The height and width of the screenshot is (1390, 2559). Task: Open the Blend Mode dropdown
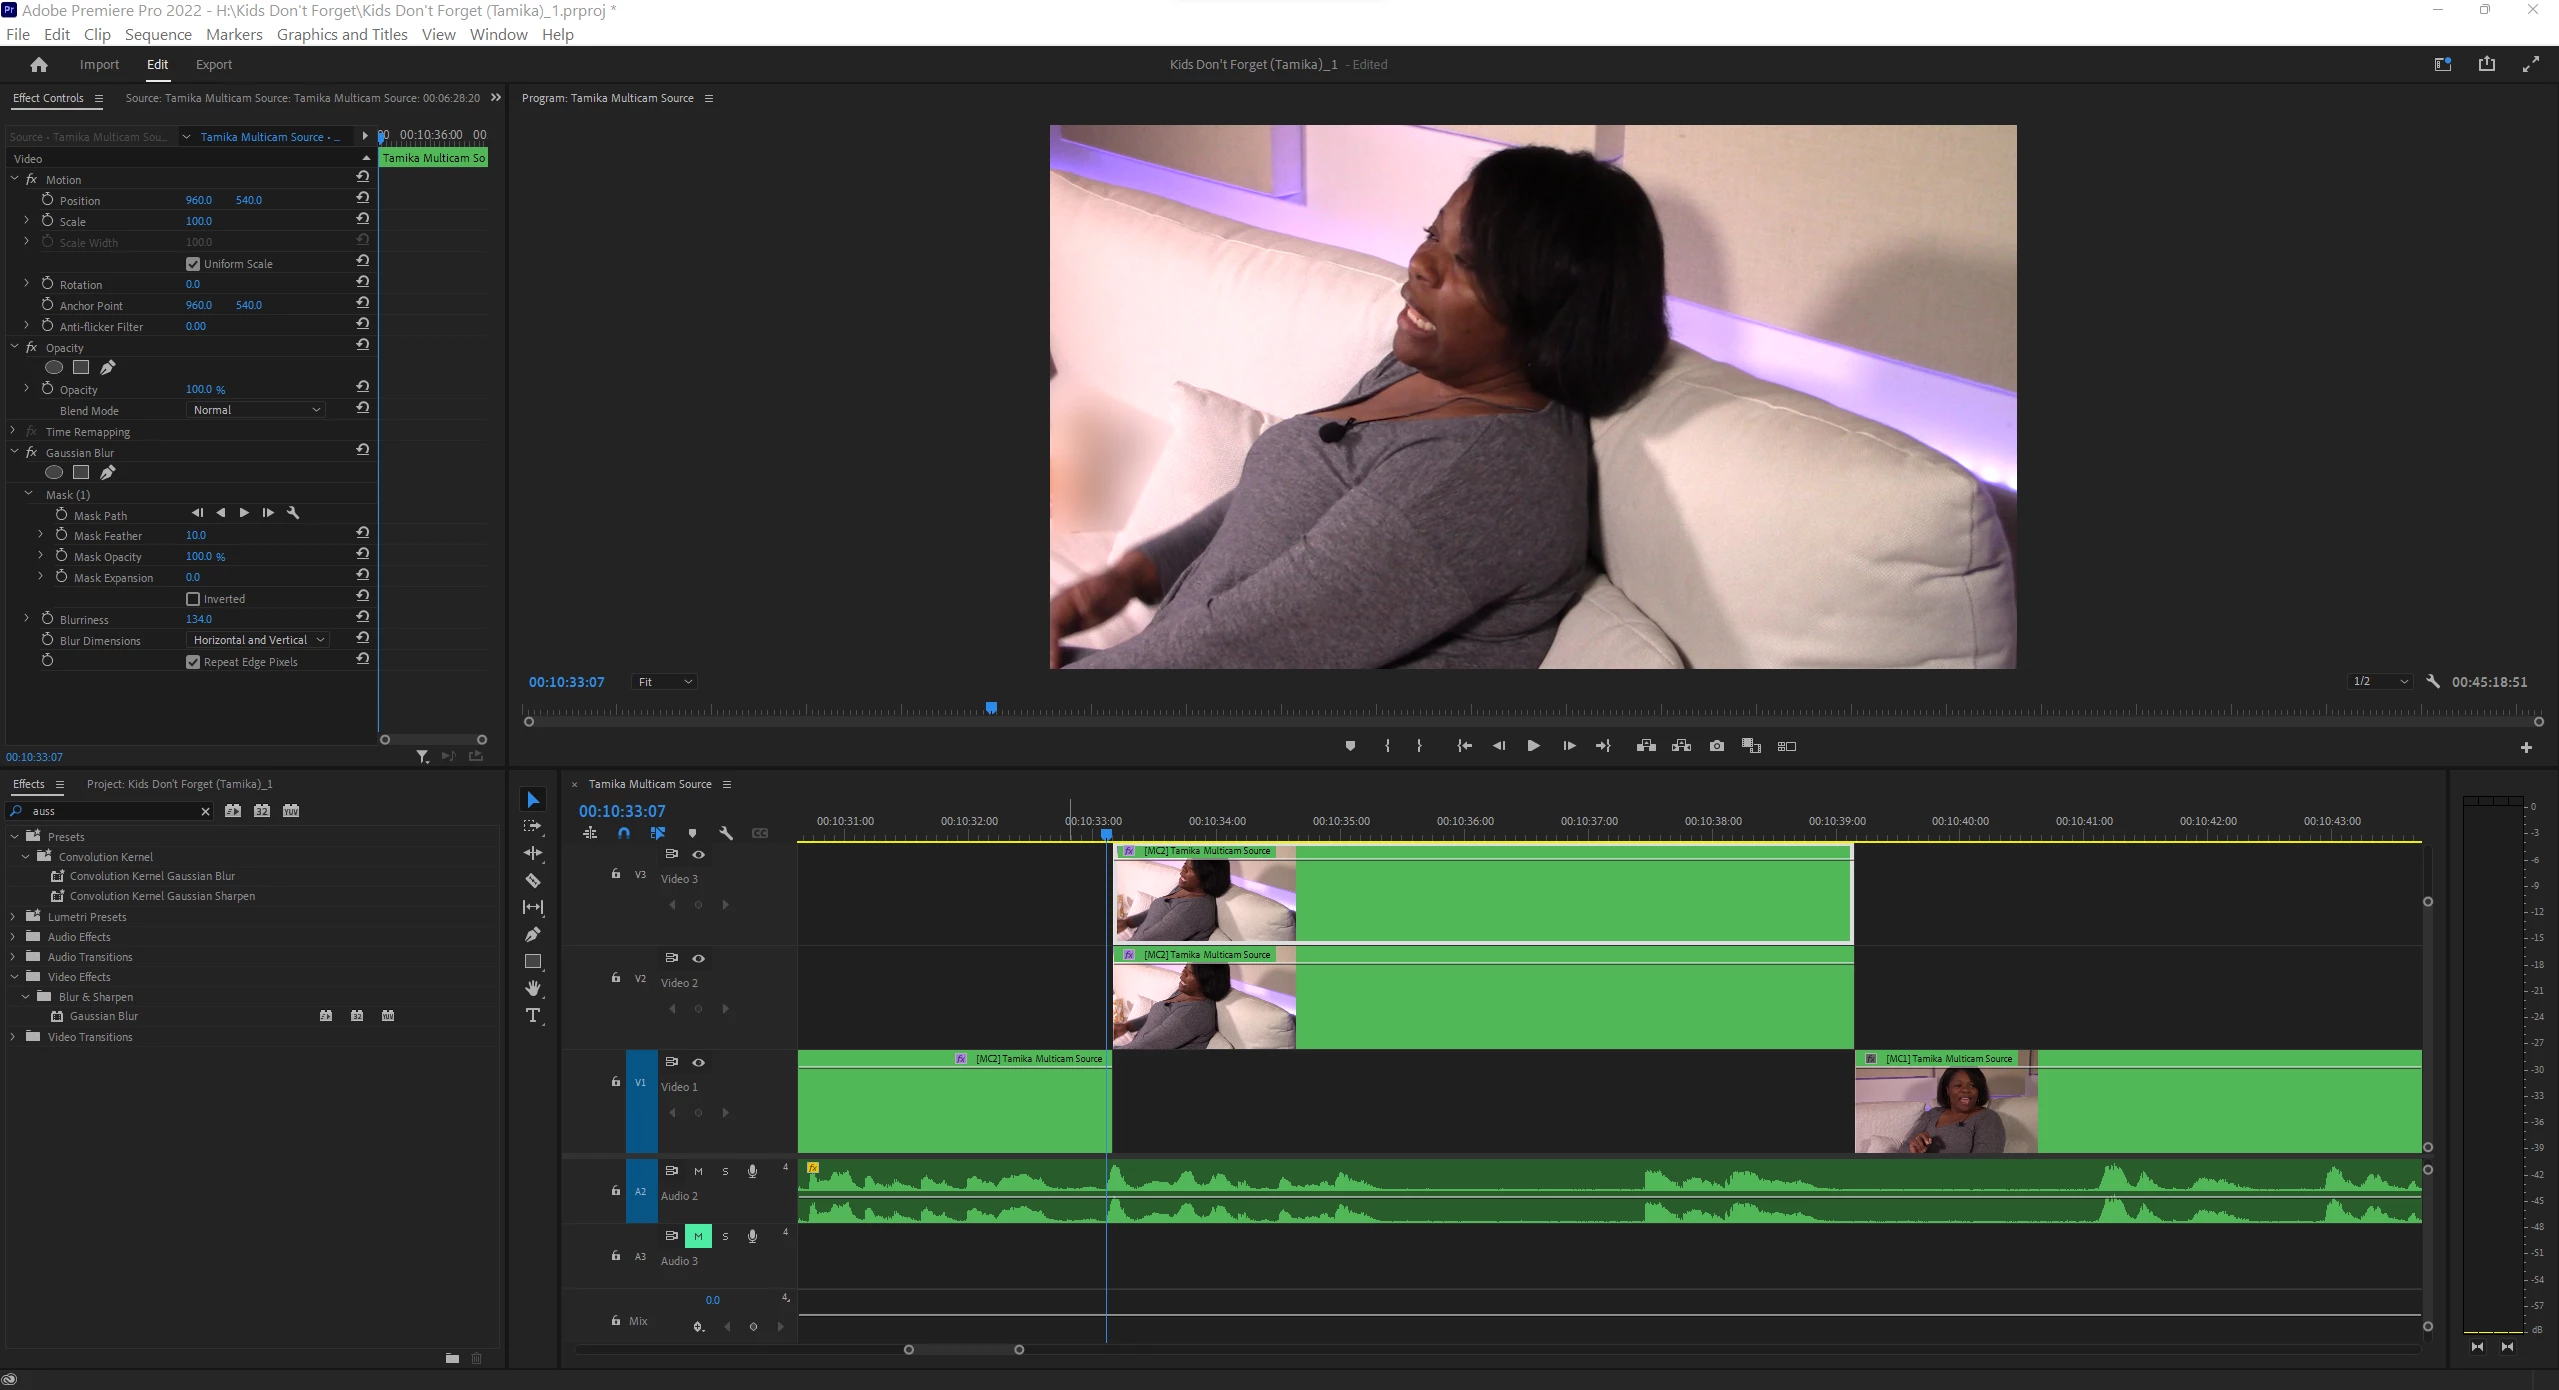(x=256, y=410)
